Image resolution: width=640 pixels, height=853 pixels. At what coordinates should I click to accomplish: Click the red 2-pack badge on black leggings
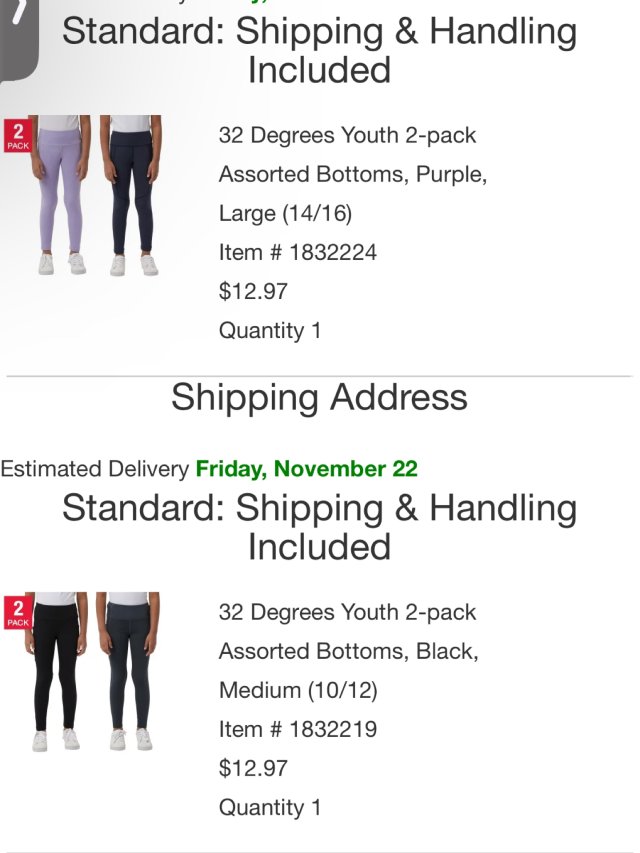coord(18,612)
